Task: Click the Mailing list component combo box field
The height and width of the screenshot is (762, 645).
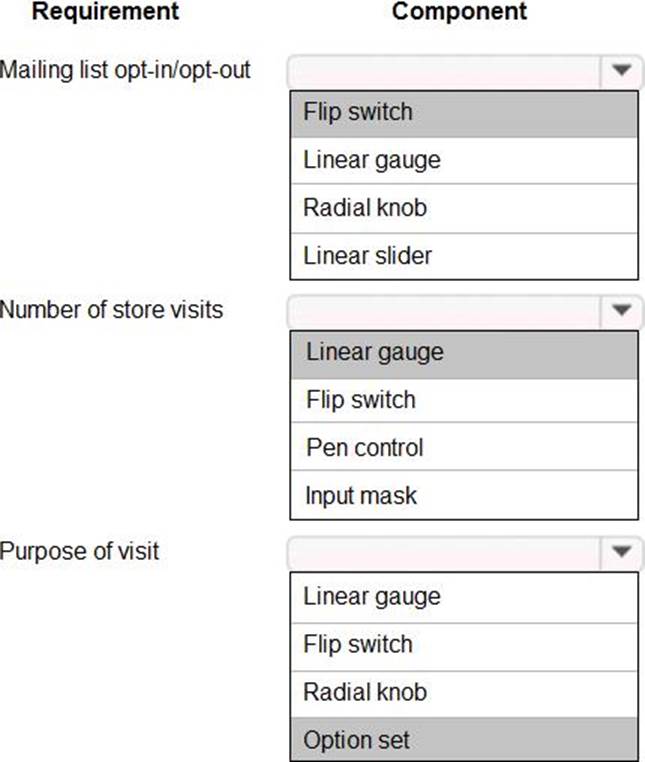Action: pyautogui.click(x=445, y=71)
